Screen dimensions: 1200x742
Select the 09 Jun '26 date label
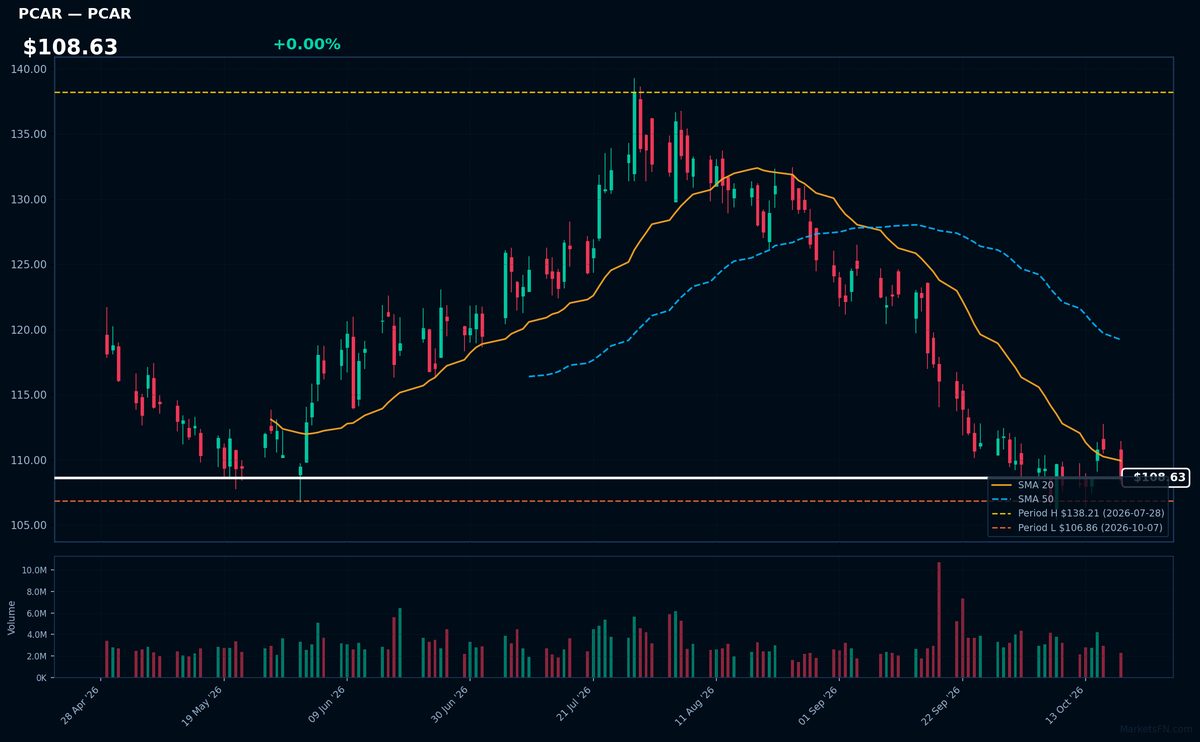tap(327, 705)
